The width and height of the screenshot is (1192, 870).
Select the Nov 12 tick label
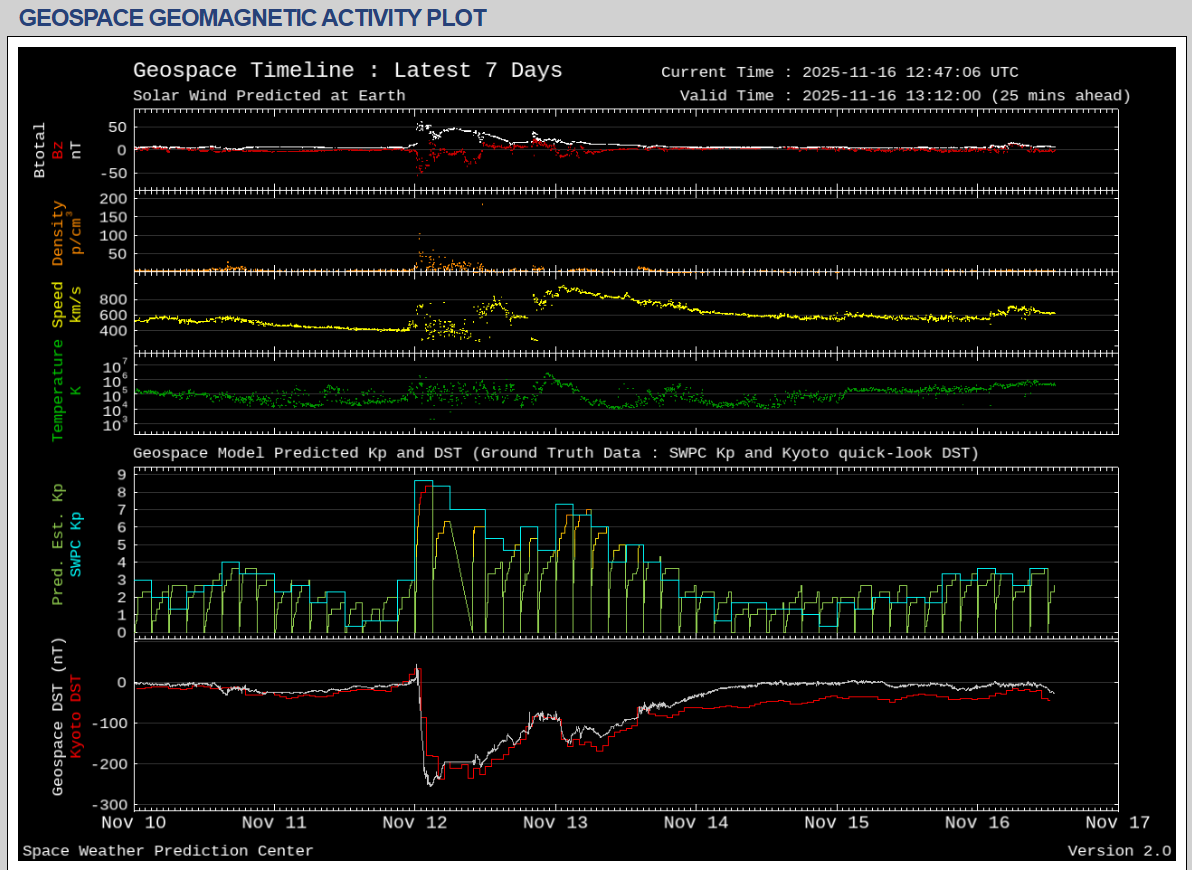click(414, 823)
